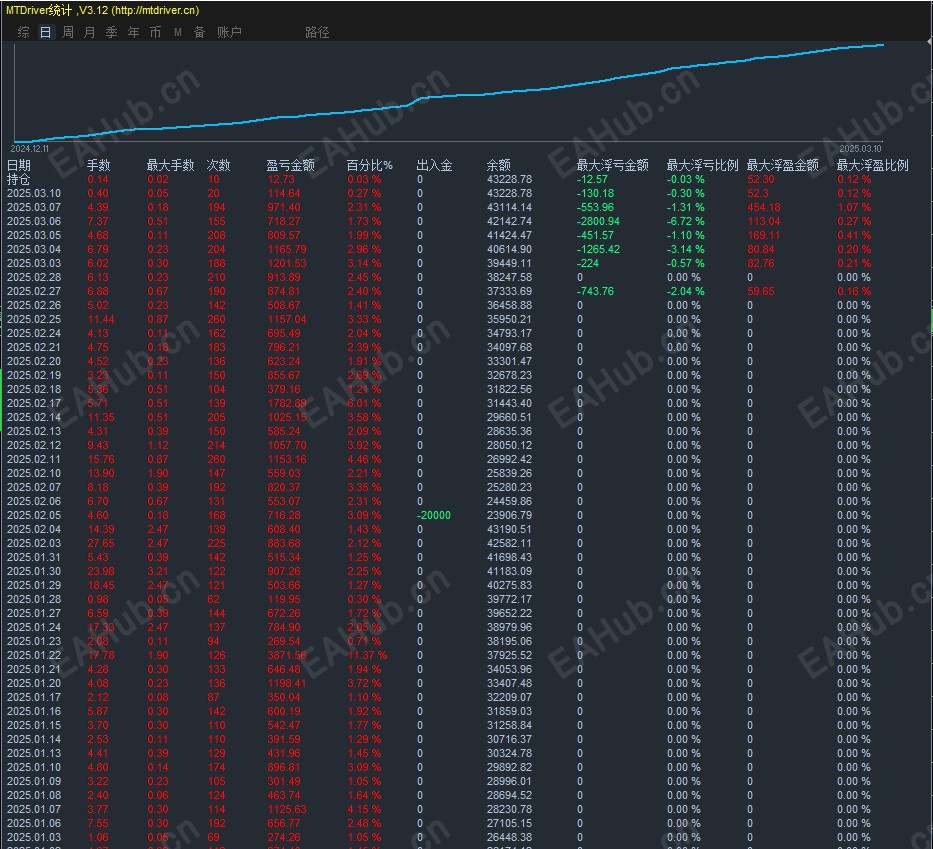This screenshot has height=849, width=933.
Task: Switch to the 月 monthly tab
Action: tap(89, 32)
